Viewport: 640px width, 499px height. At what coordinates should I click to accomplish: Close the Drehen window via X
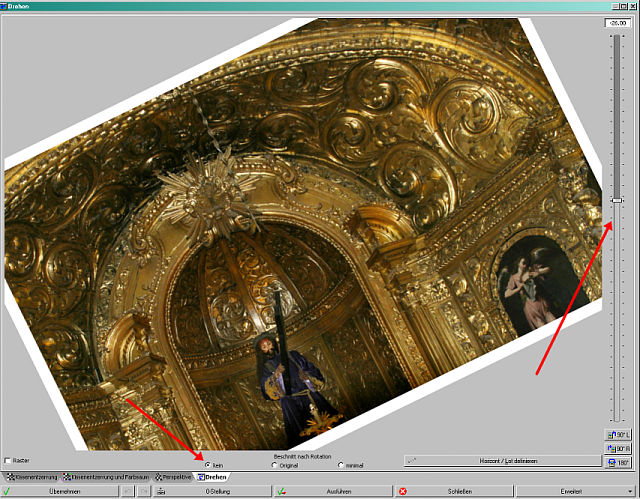click(x=633, y=6)
